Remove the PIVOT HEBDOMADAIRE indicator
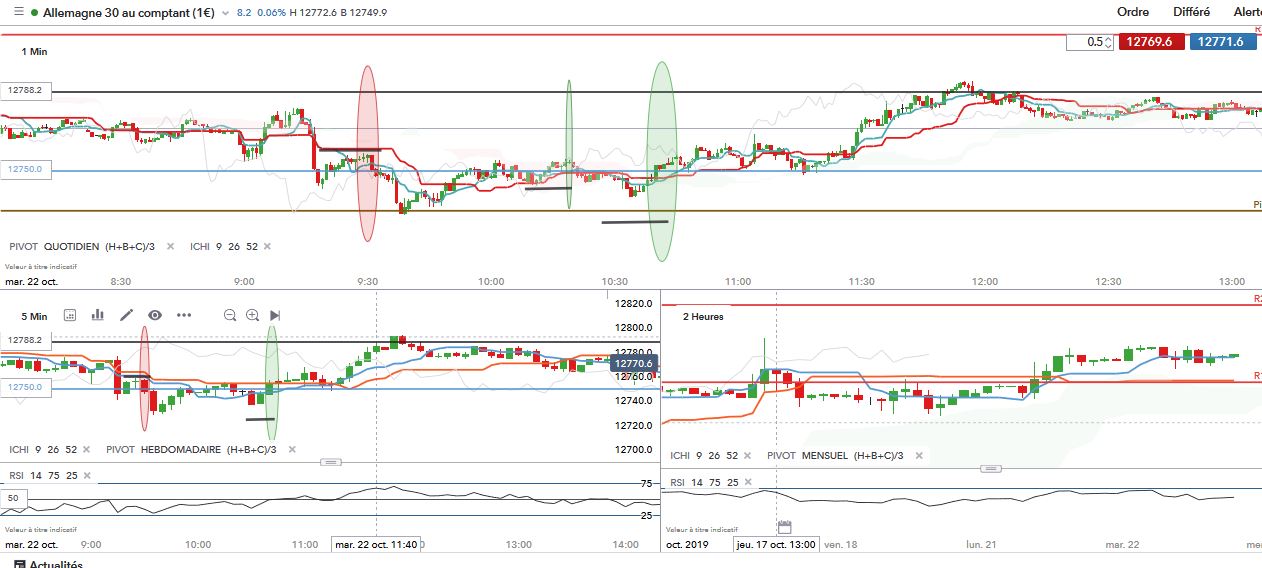Screen dimensions: 1262x568 pyautogui.click(x=292, y=450)
